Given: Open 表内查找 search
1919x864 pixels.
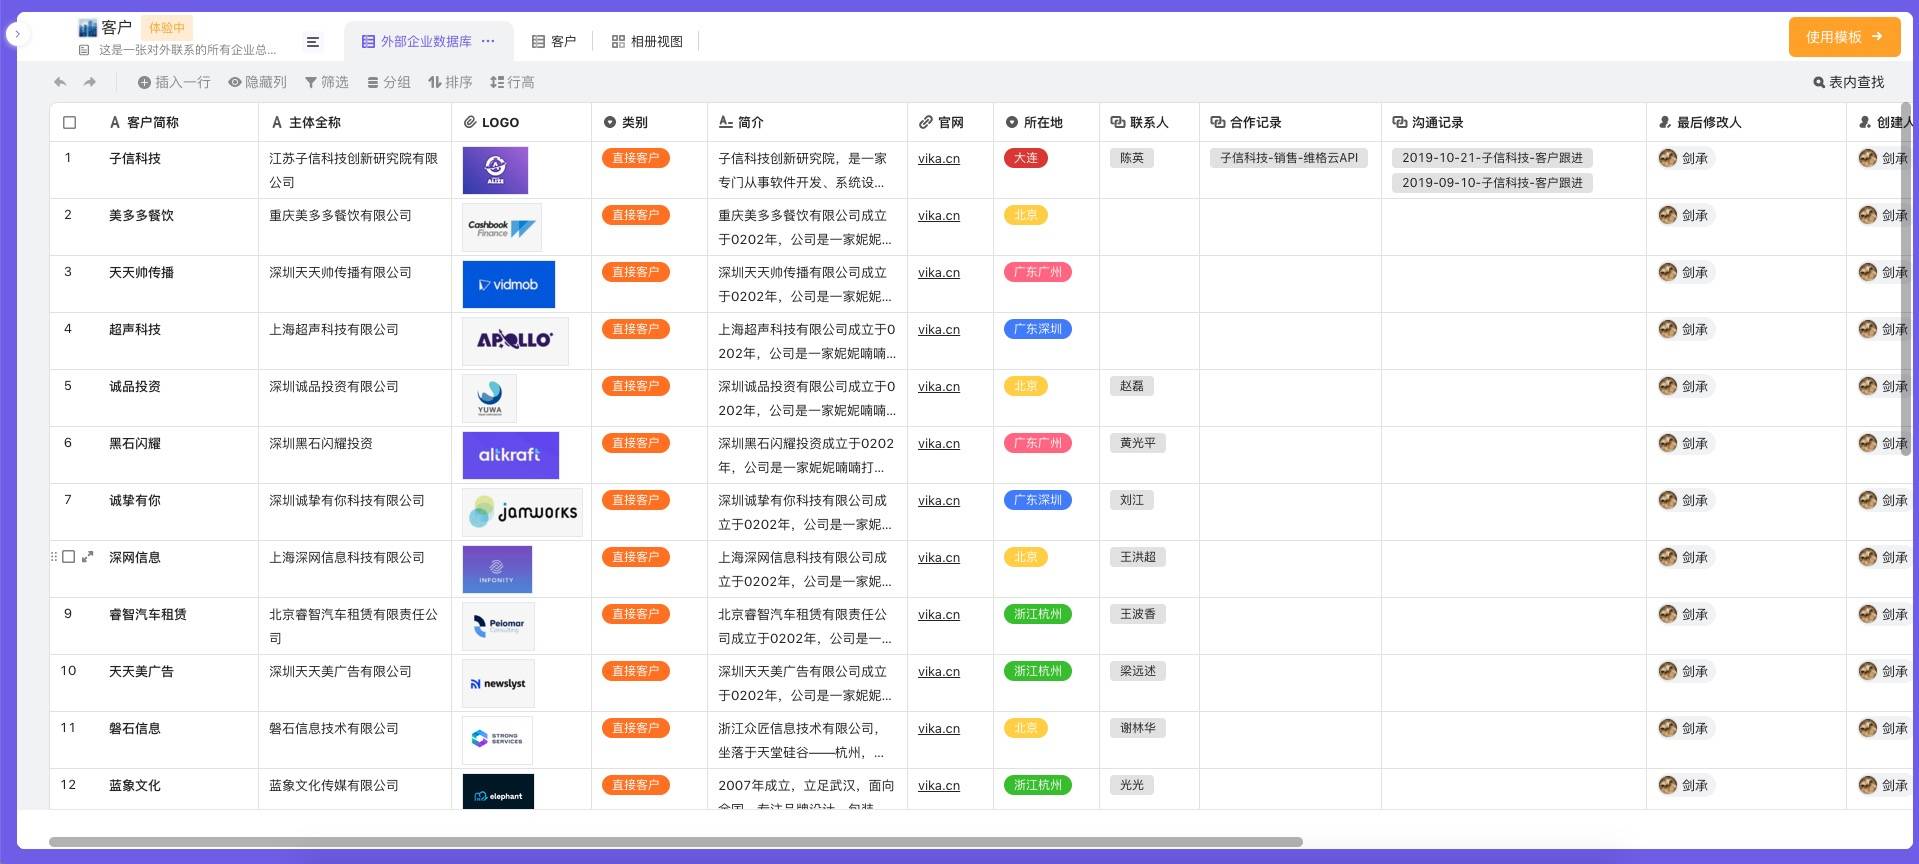Looking at the screenshot, I should click(1849, 82).
